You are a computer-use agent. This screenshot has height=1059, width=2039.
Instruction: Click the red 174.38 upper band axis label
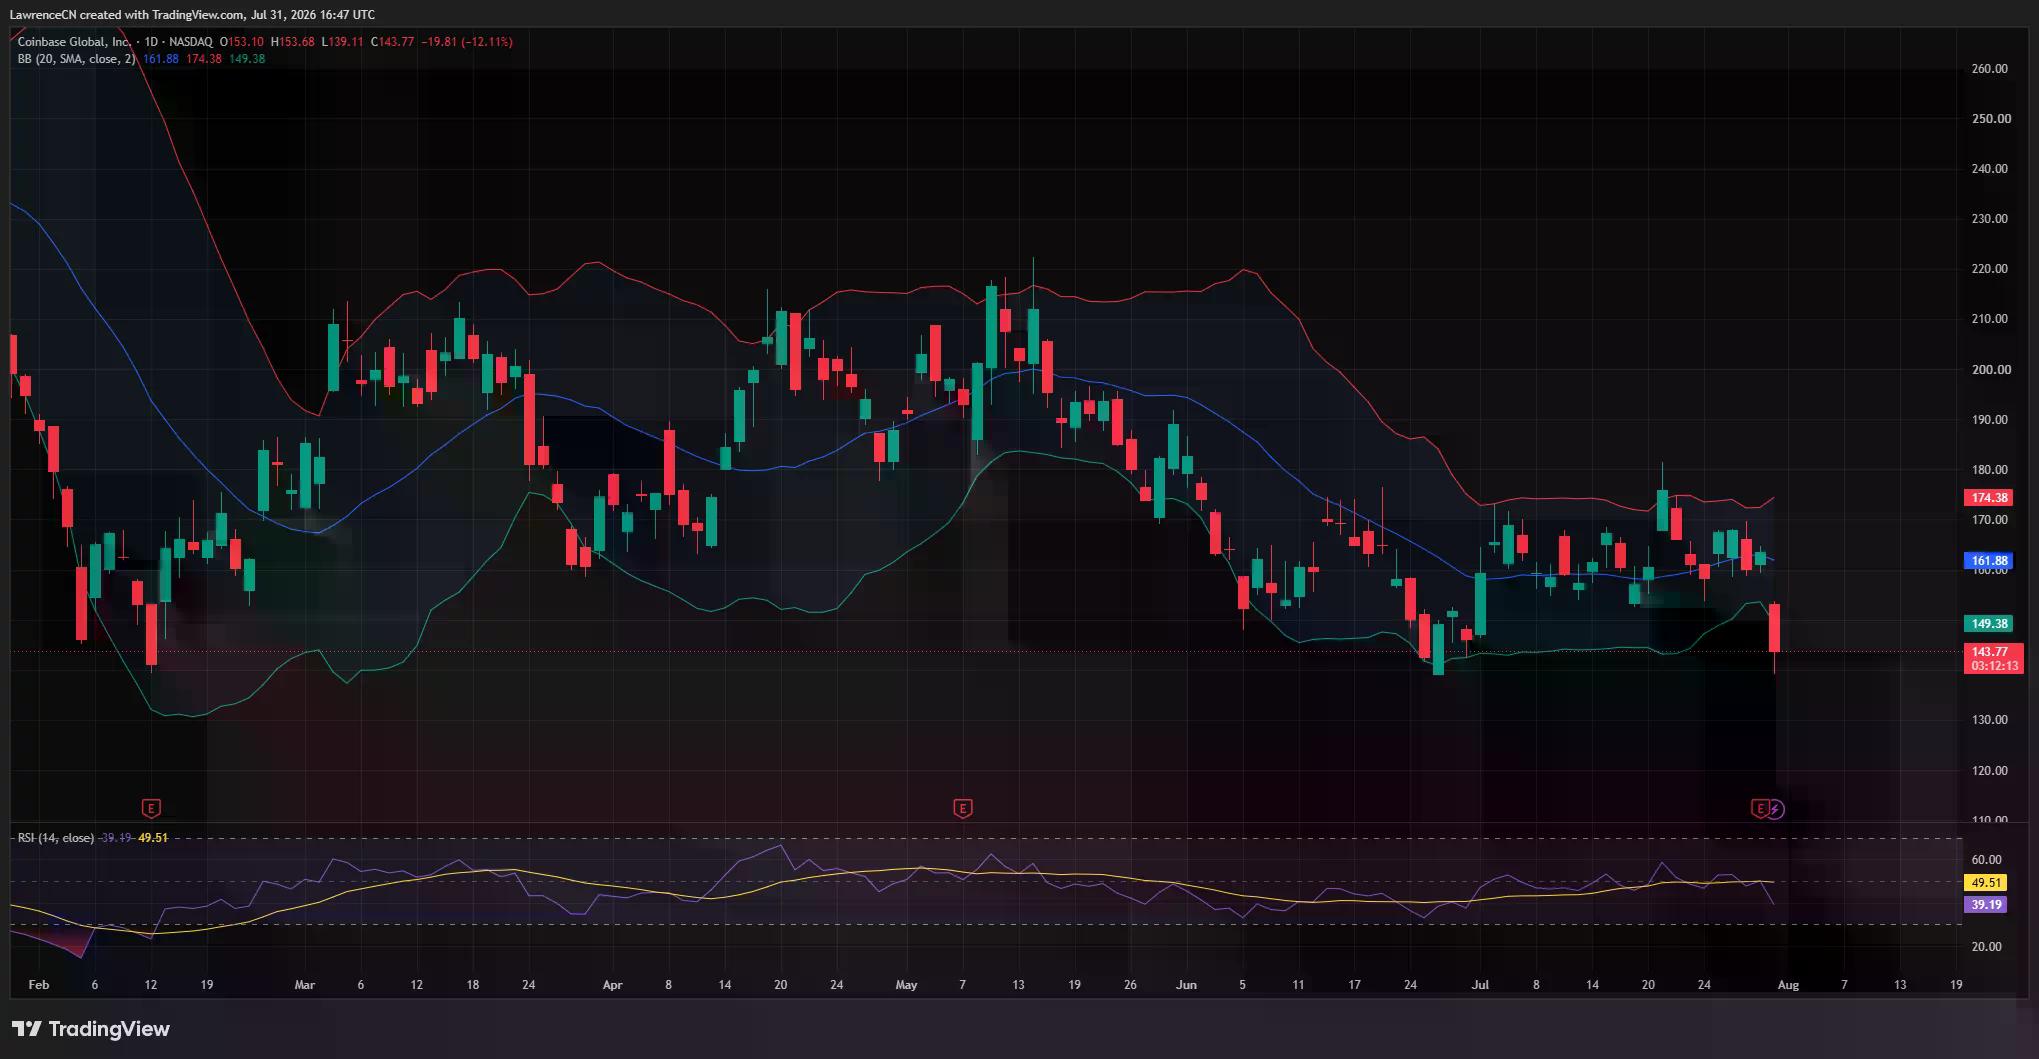pos(1989,497)
